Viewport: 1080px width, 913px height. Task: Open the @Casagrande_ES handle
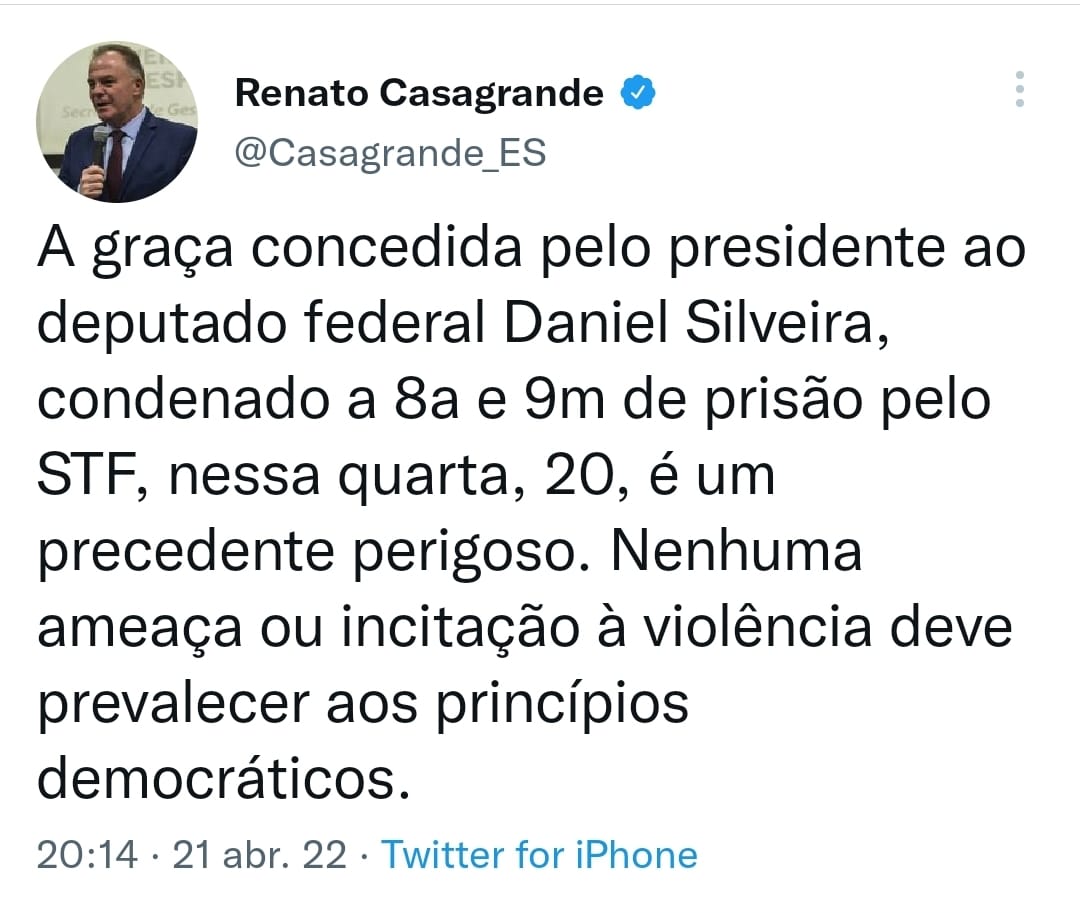(390, 154)
